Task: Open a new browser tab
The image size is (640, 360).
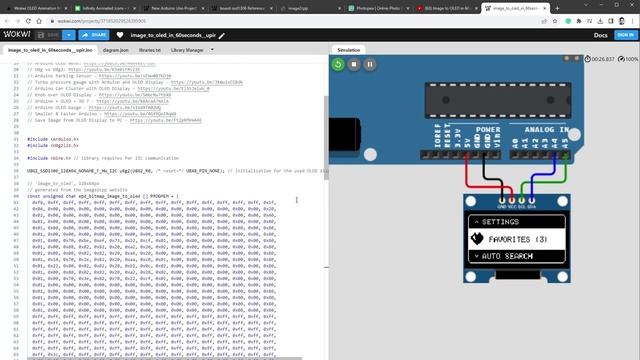Action: 557,8
